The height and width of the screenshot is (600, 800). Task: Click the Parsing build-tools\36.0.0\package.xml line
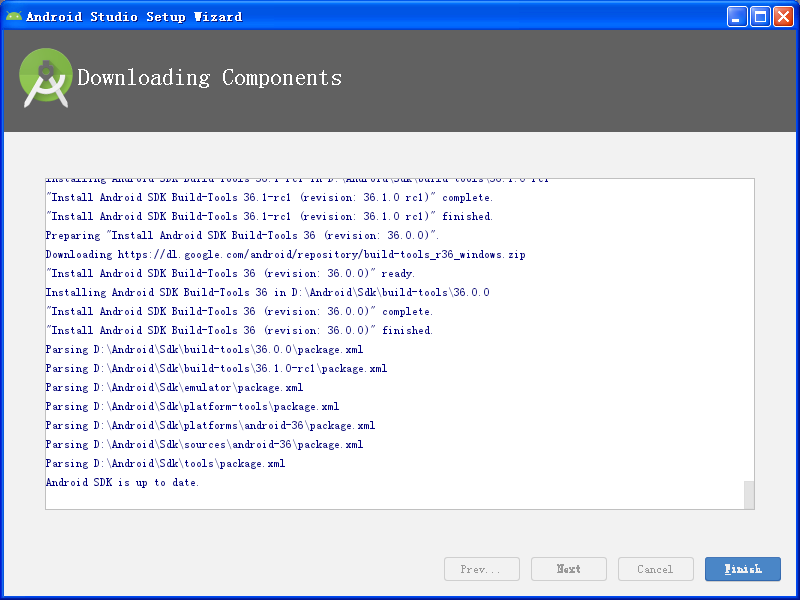[204, 349]
